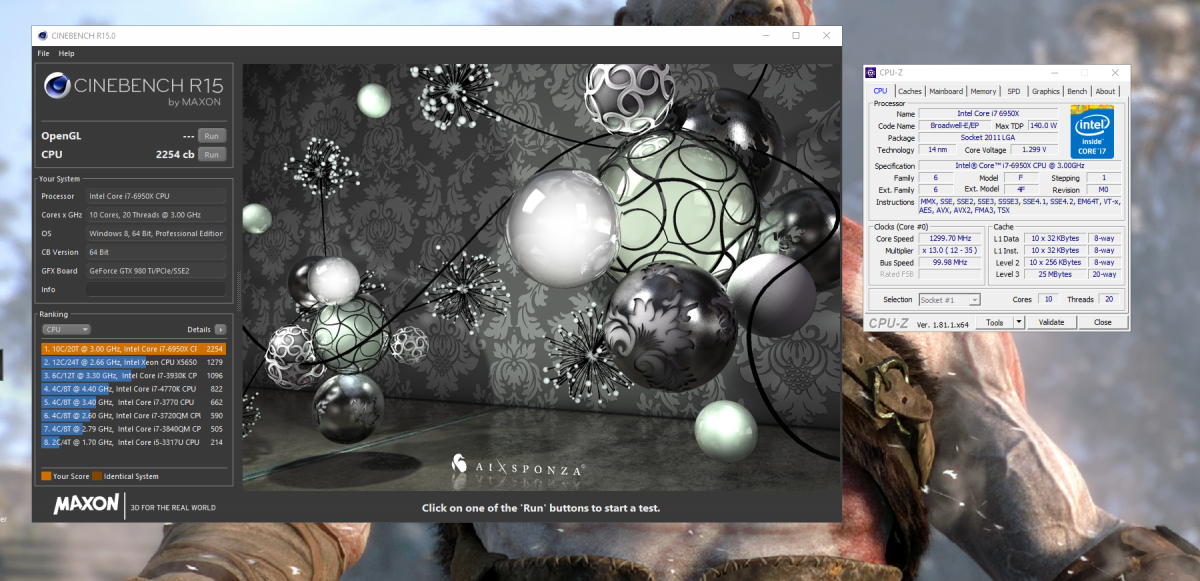Click the CPU Name field in CPU-Z
Screen dimensions: 1200x581
pyautogui.click(x=988, y=114)
